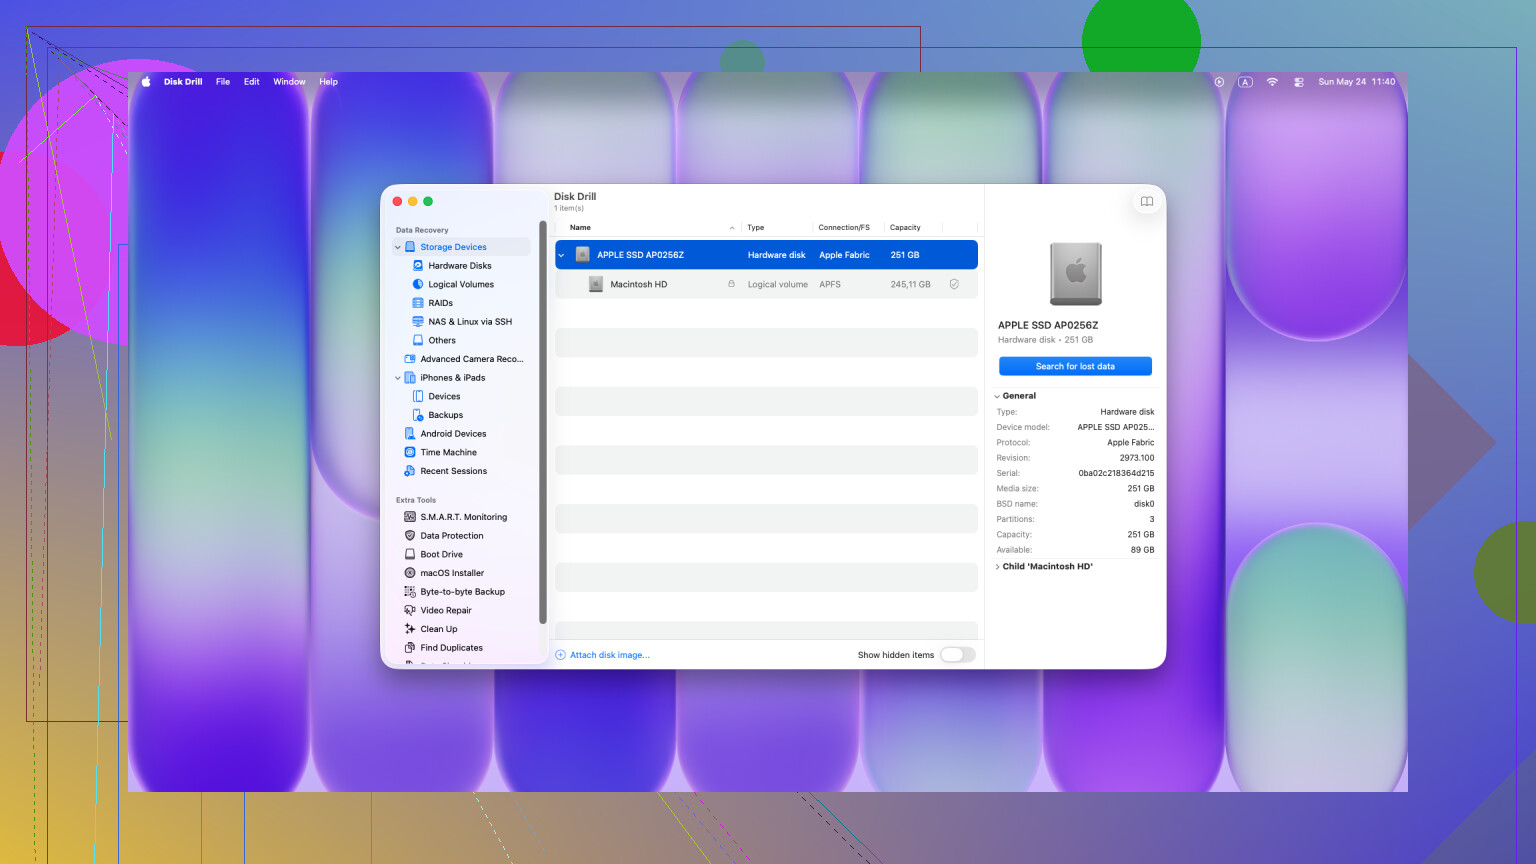Expand the Child 'Macintosh HD' section

997,567
